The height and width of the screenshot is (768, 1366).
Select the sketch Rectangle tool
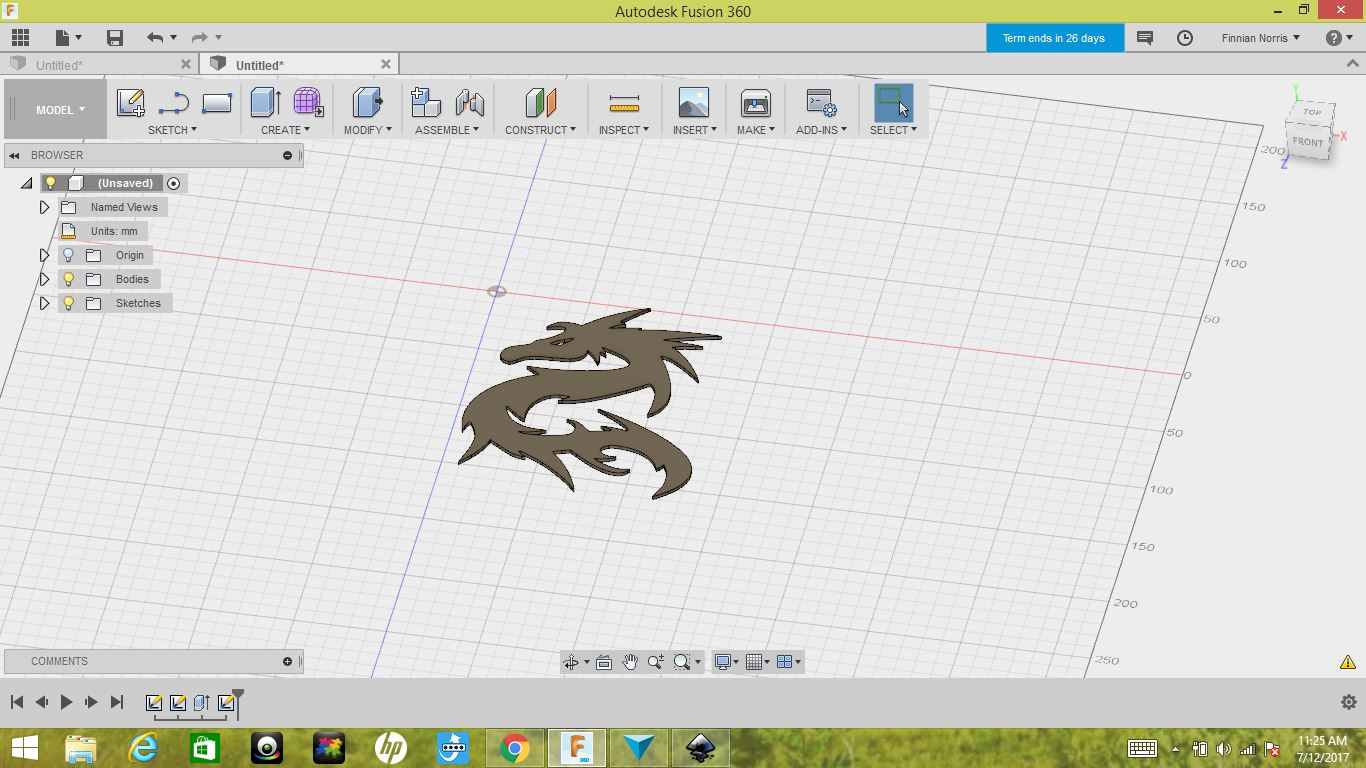[217, 103]
